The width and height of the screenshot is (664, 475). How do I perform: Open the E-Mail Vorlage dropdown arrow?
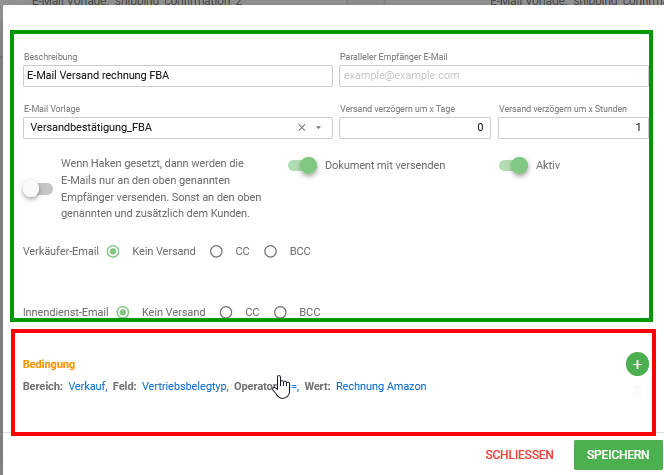(318, 127)
